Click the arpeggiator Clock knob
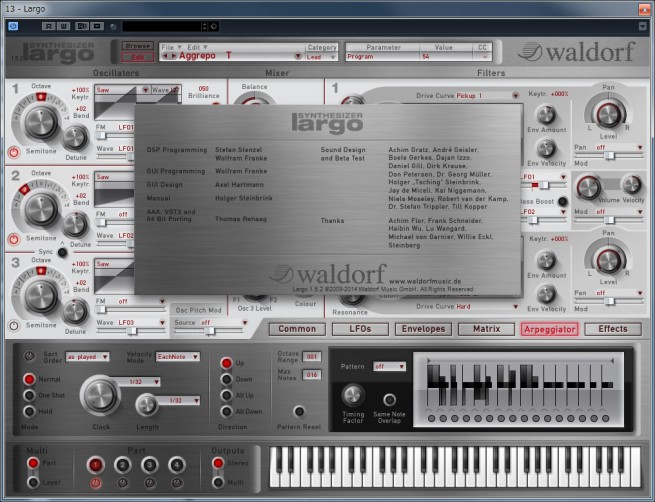This screenshot has height=502, width=655. 100,395
